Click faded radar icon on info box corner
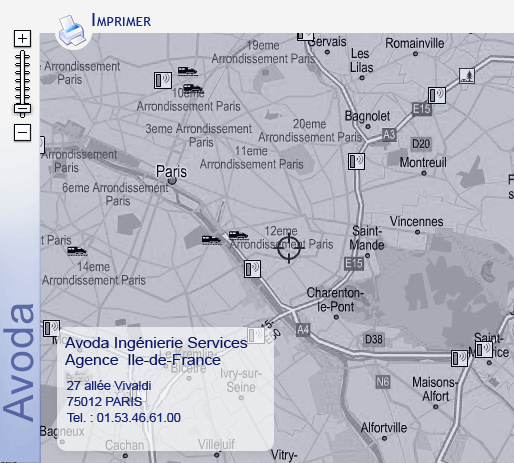514x463 pixels. tap(256, 335)
